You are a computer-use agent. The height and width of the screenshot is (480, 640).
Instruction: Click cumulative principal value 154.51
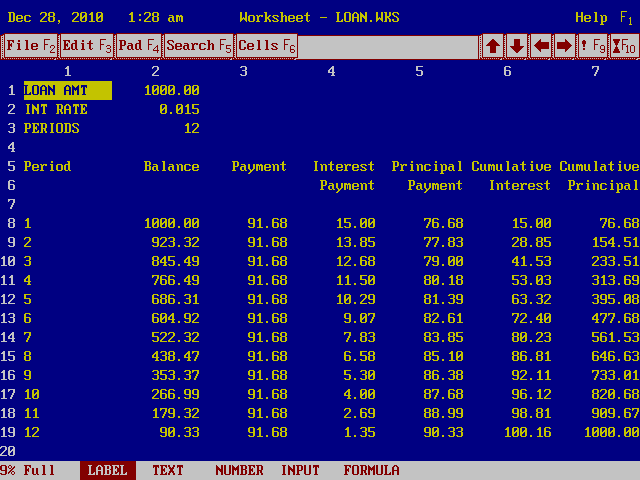616,242
